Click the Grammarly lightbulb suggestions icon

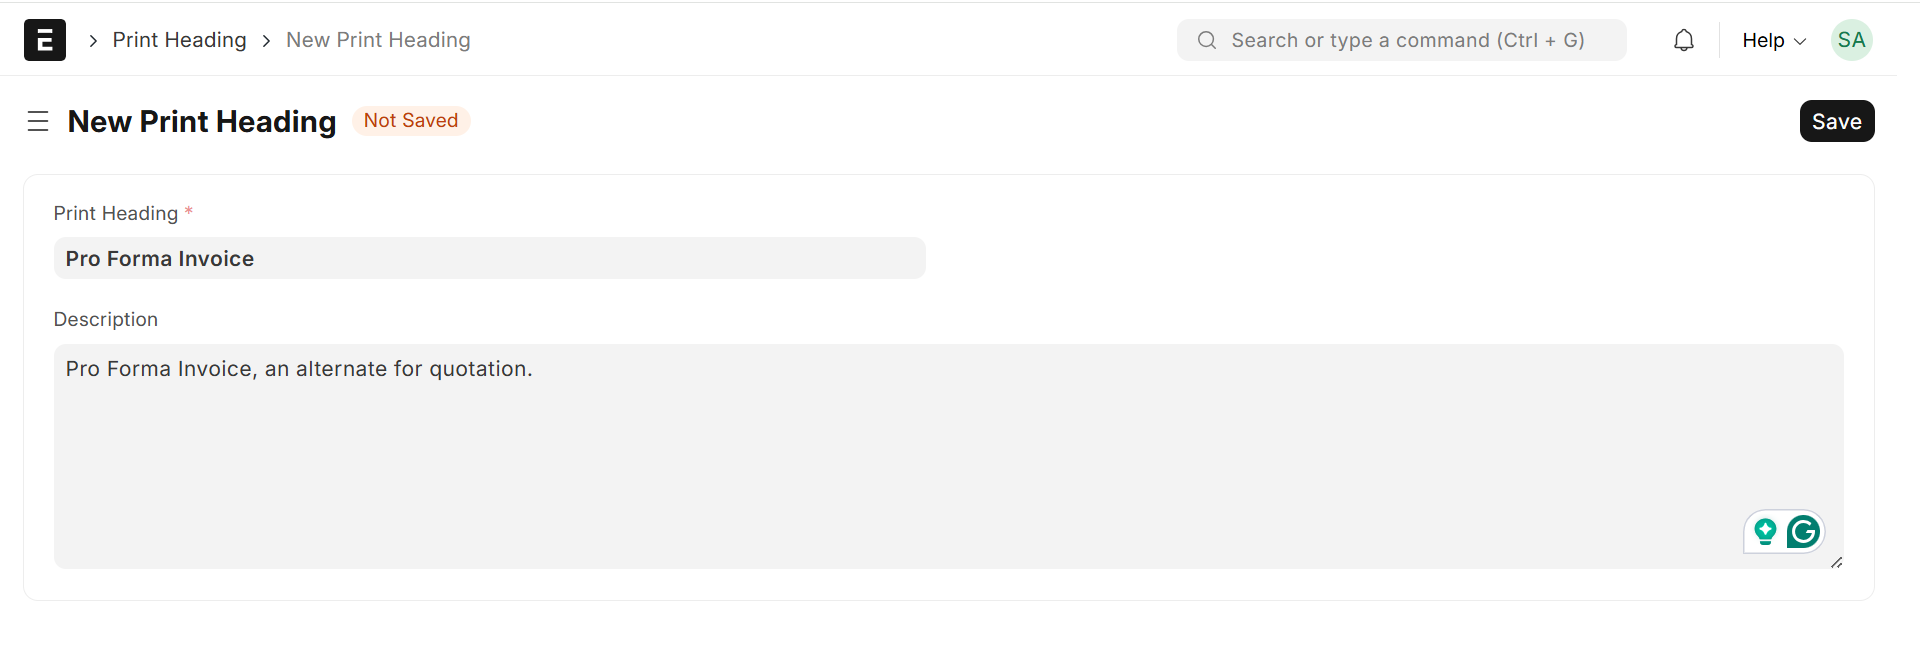click(1765, 532)
